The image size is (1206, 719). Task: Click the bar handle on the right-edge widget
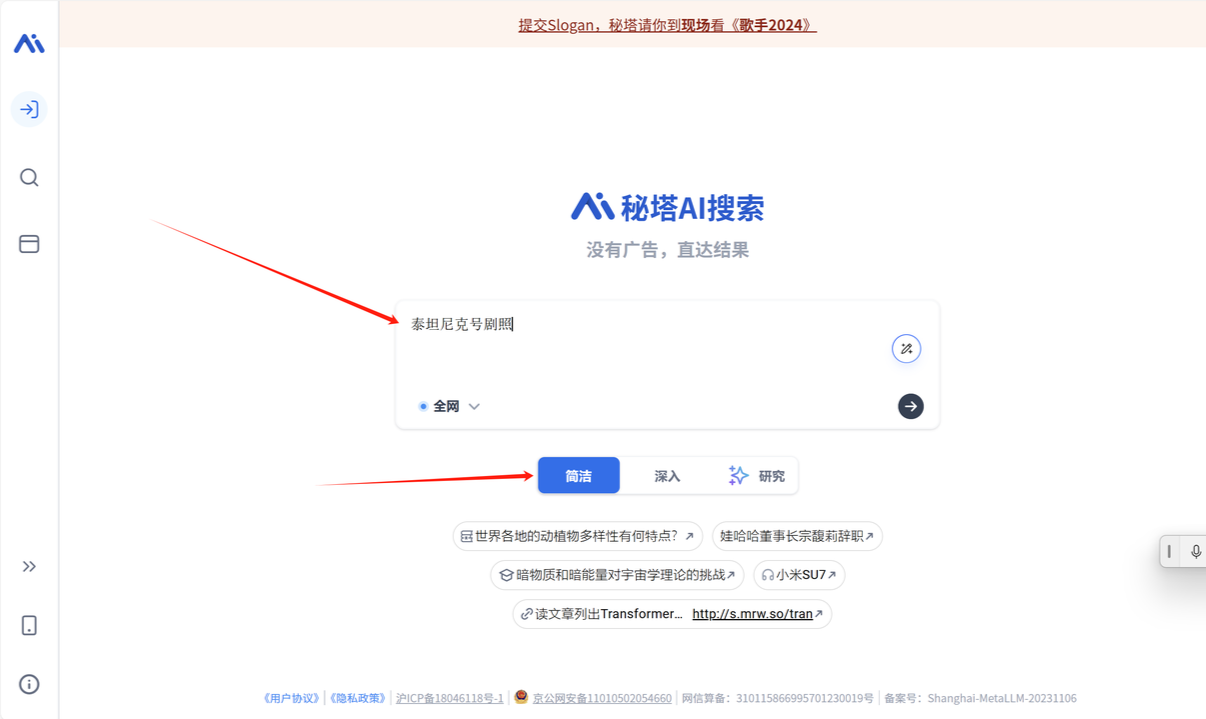1169,551
